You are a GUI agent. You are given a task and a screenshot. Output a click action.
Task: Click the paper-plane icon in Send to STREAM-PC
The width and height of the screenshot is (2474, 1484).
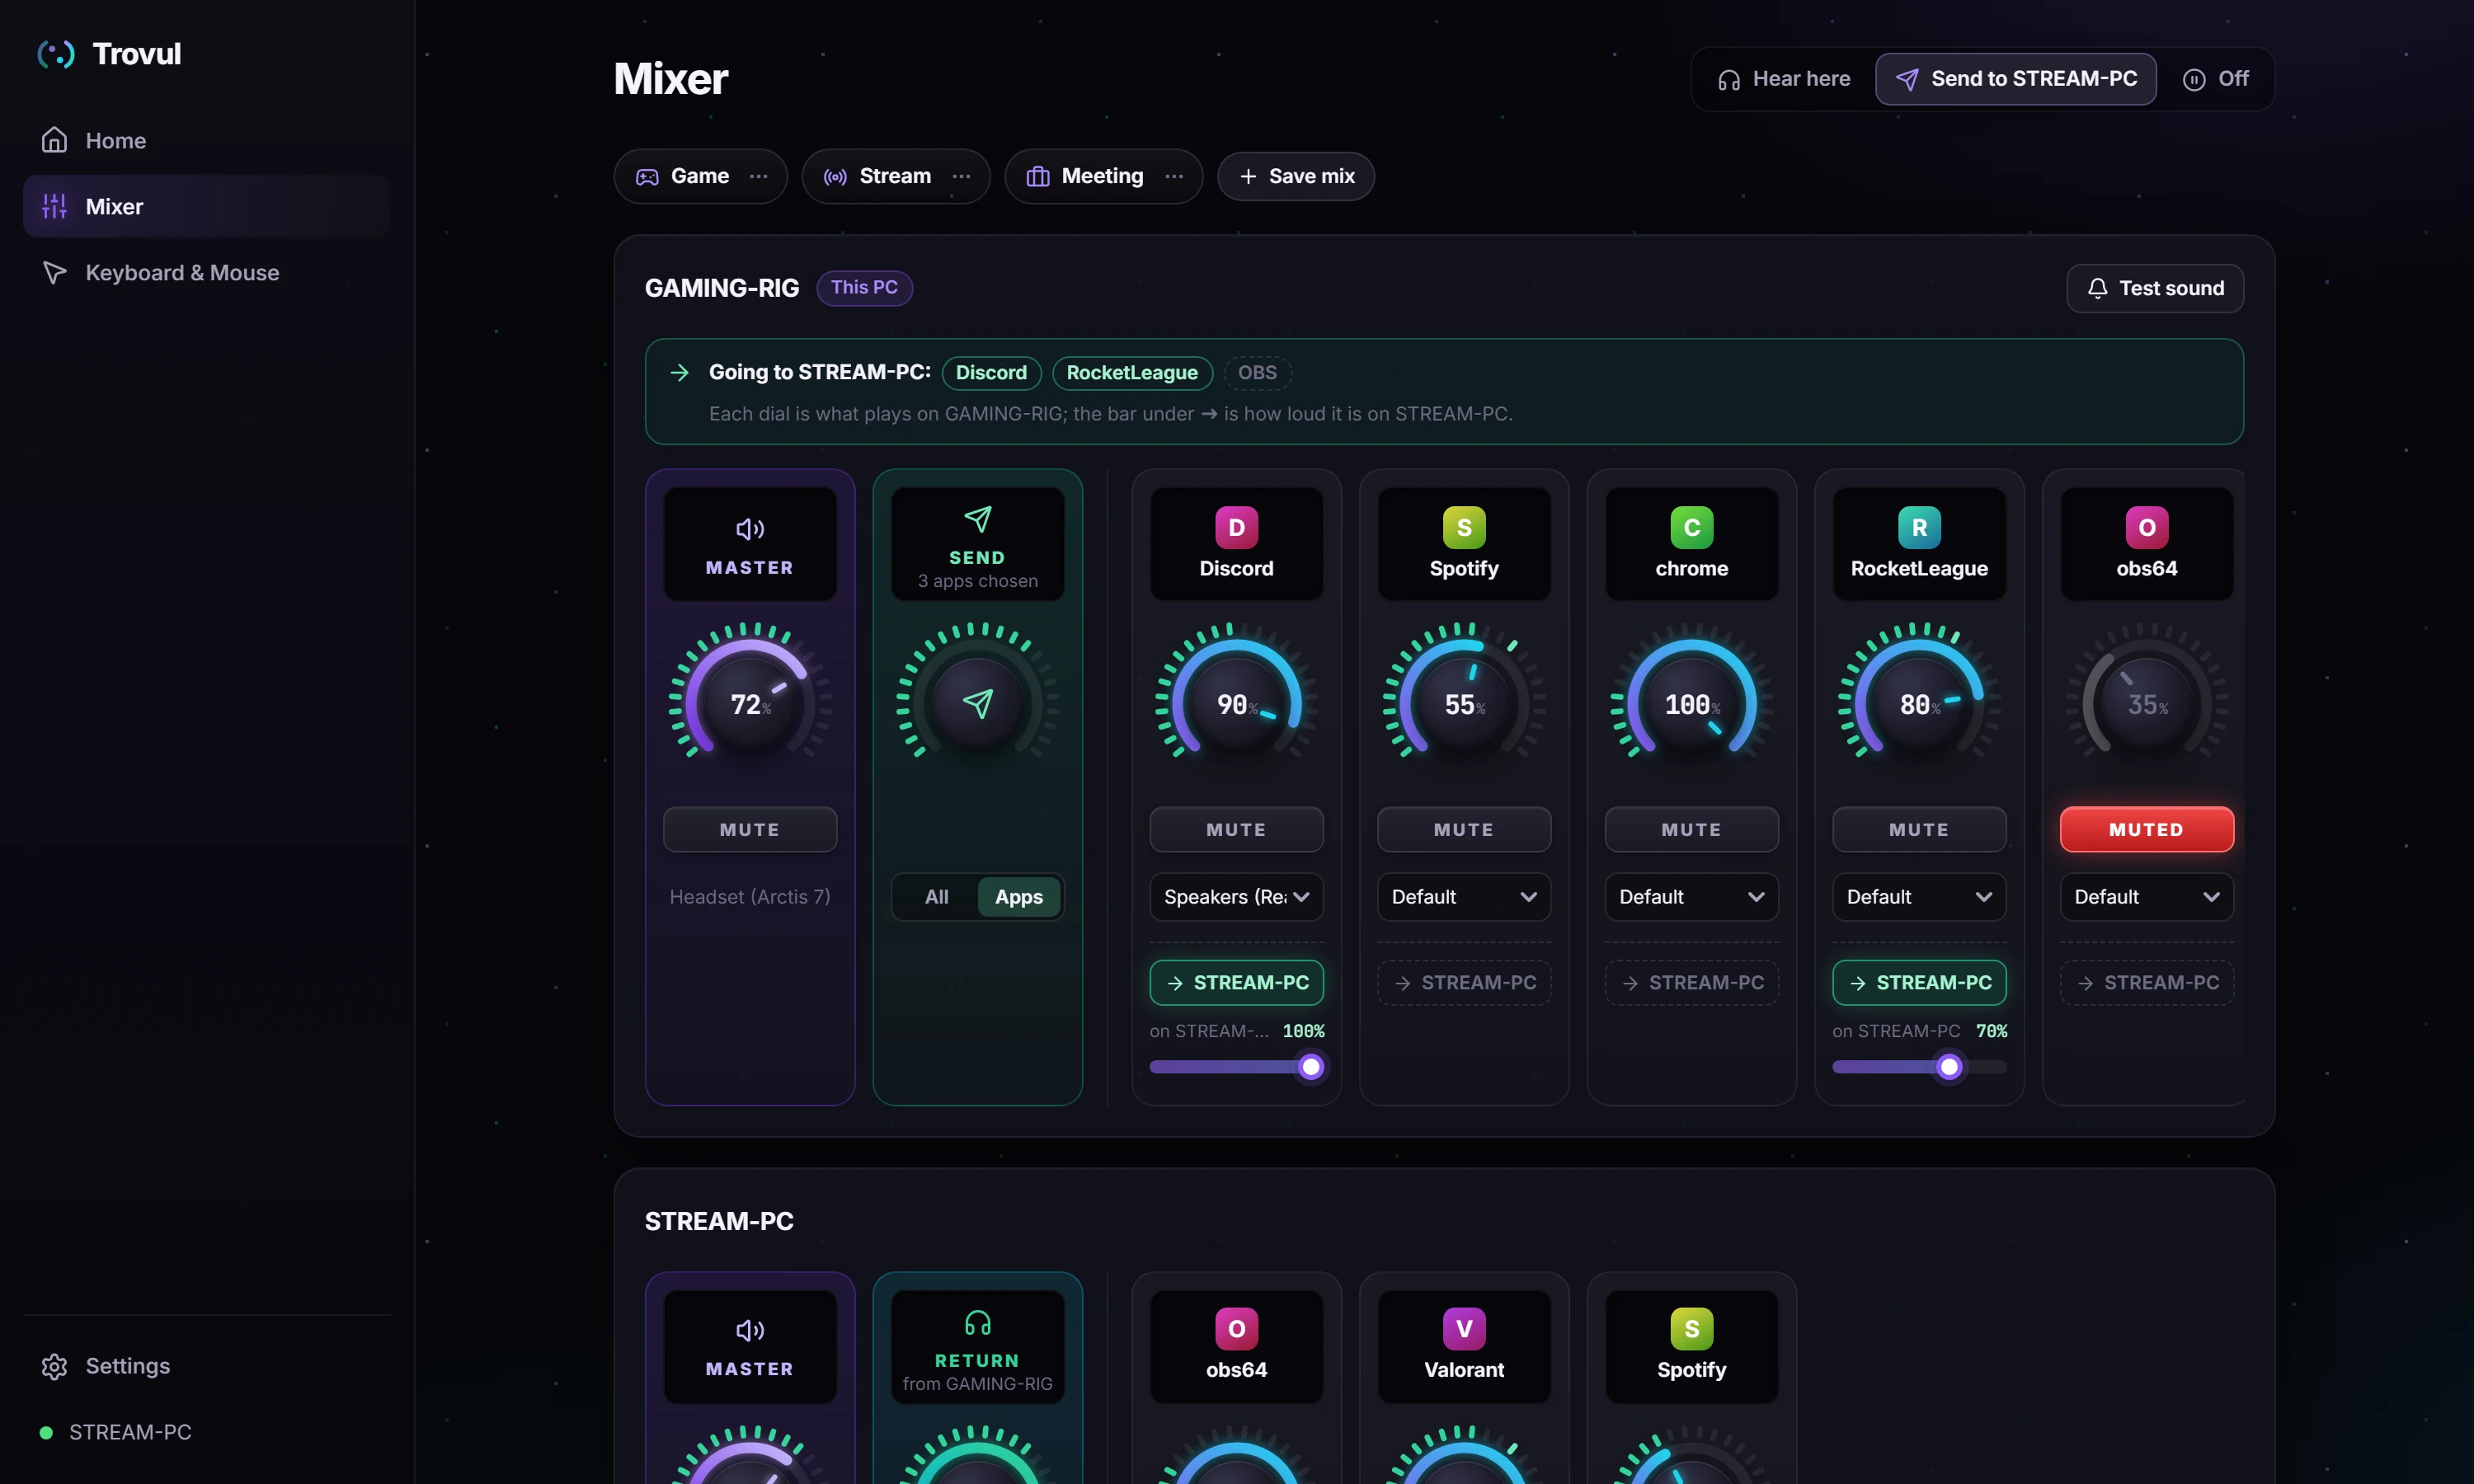[x=1907, y=79]
